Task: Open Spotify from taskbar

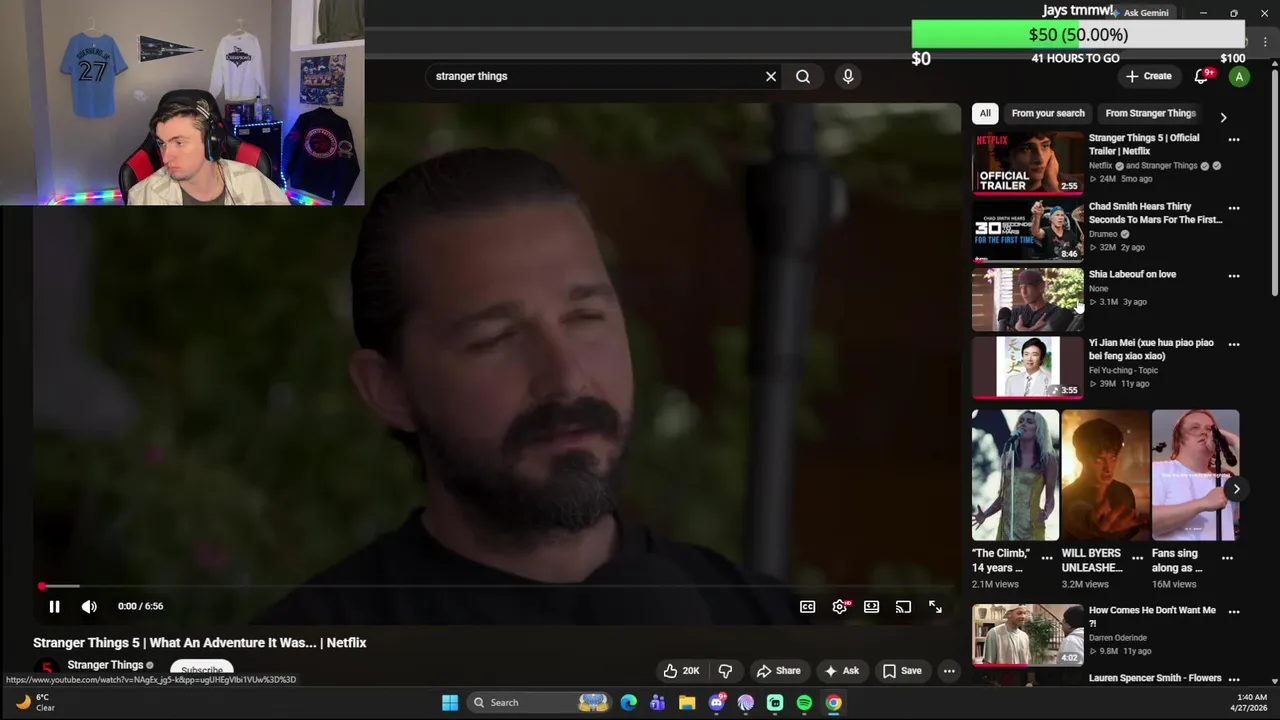Action: 804,703
